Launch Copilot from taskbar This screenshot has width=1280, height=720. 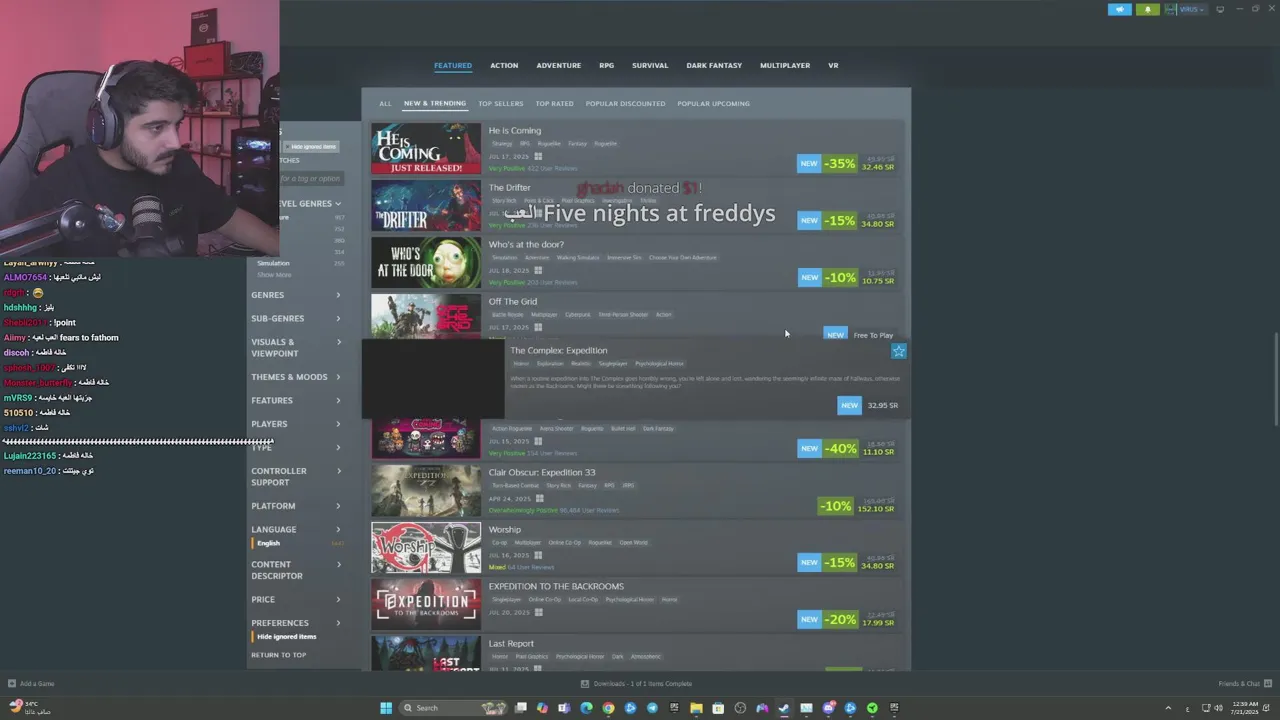point(542,708)
